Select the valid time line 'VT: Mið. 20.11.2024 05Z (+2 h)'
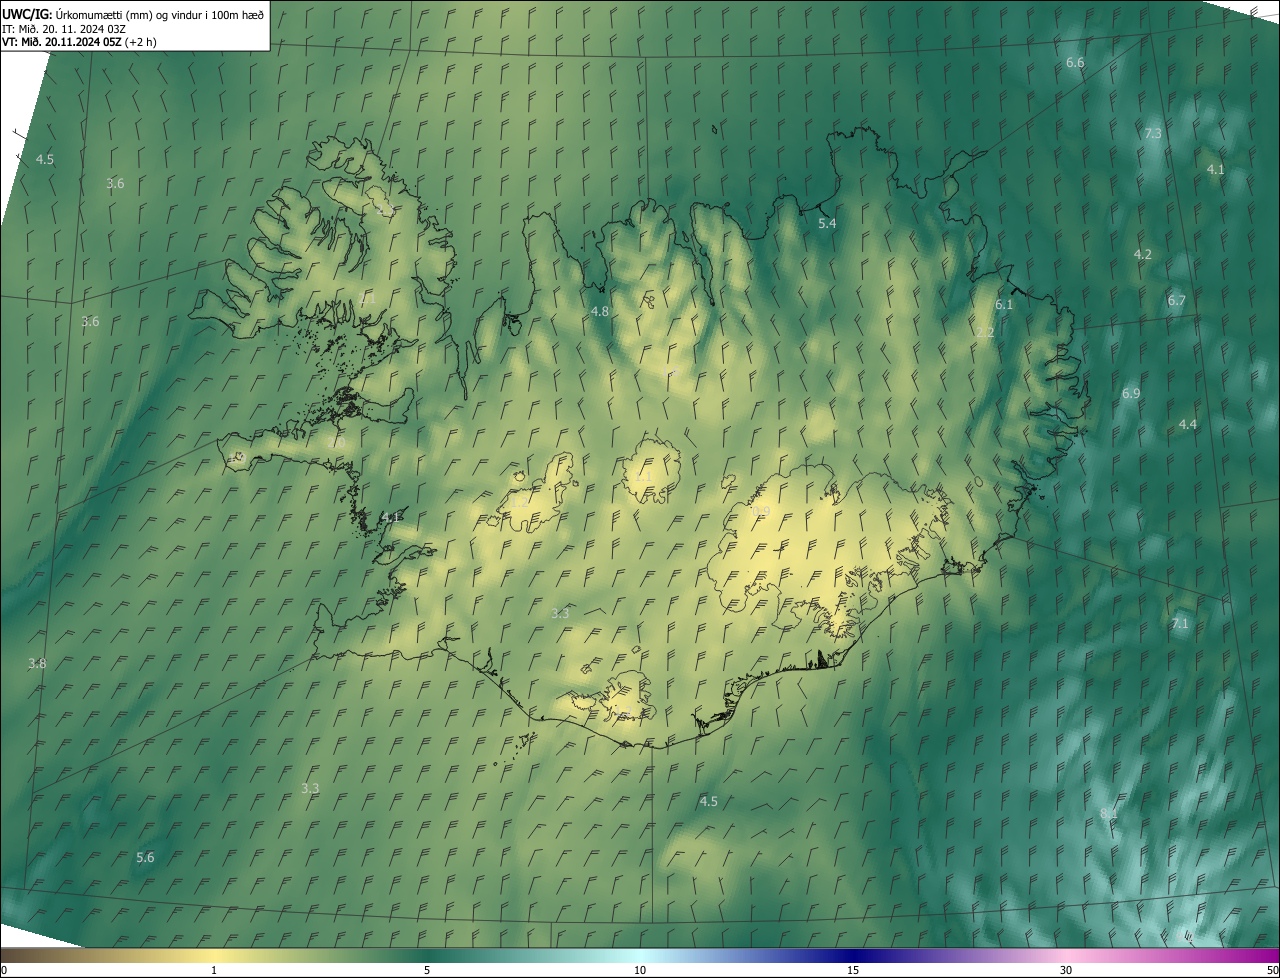 coord(79,42)
